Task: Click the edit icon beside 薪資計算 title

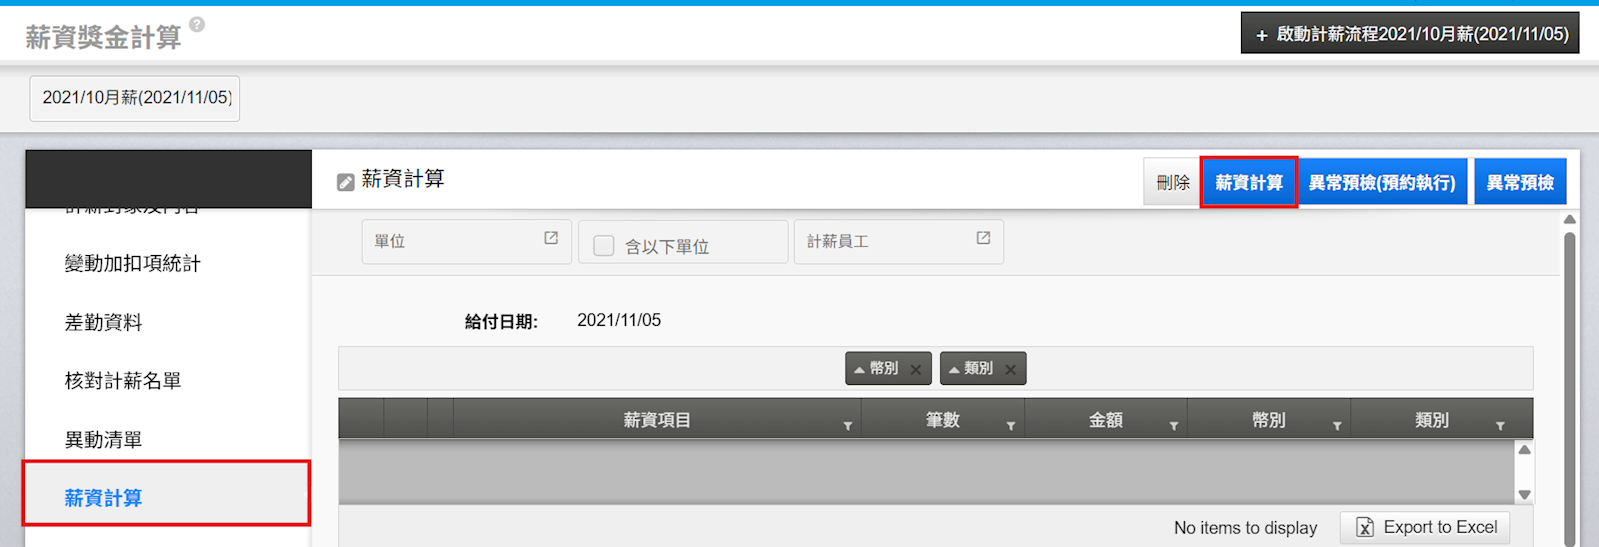Action: 346,182
